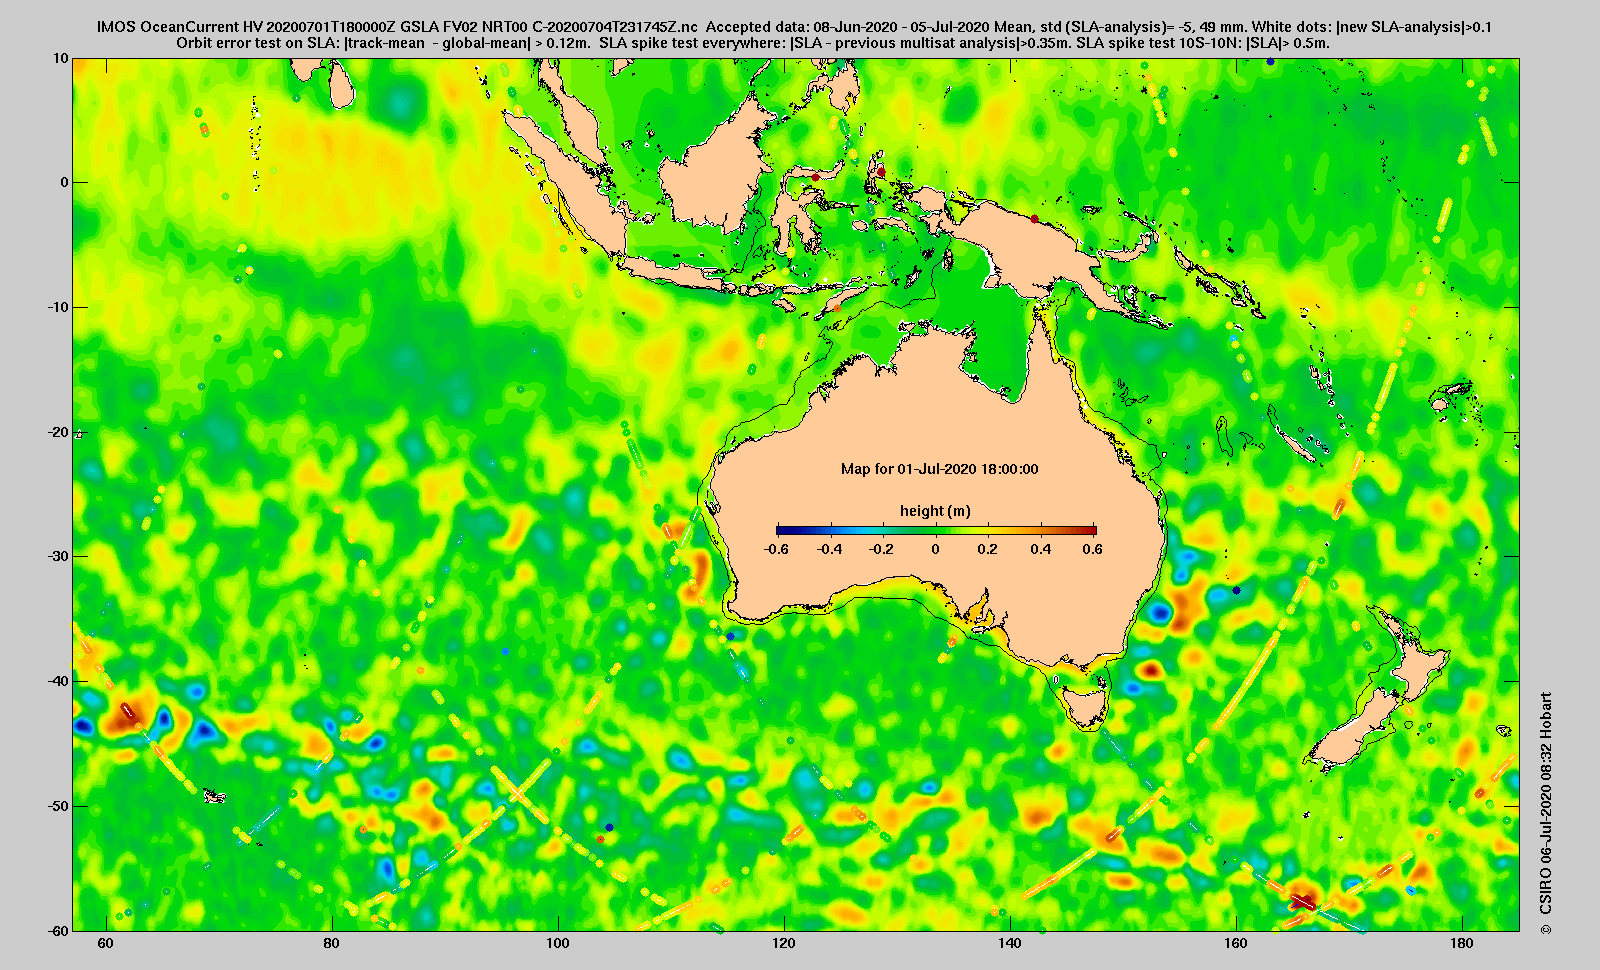Click the '0.6' colorbar maximum tick label
The height and width of the screenshot is (970, 1600).
click(x=1092, y=549)
